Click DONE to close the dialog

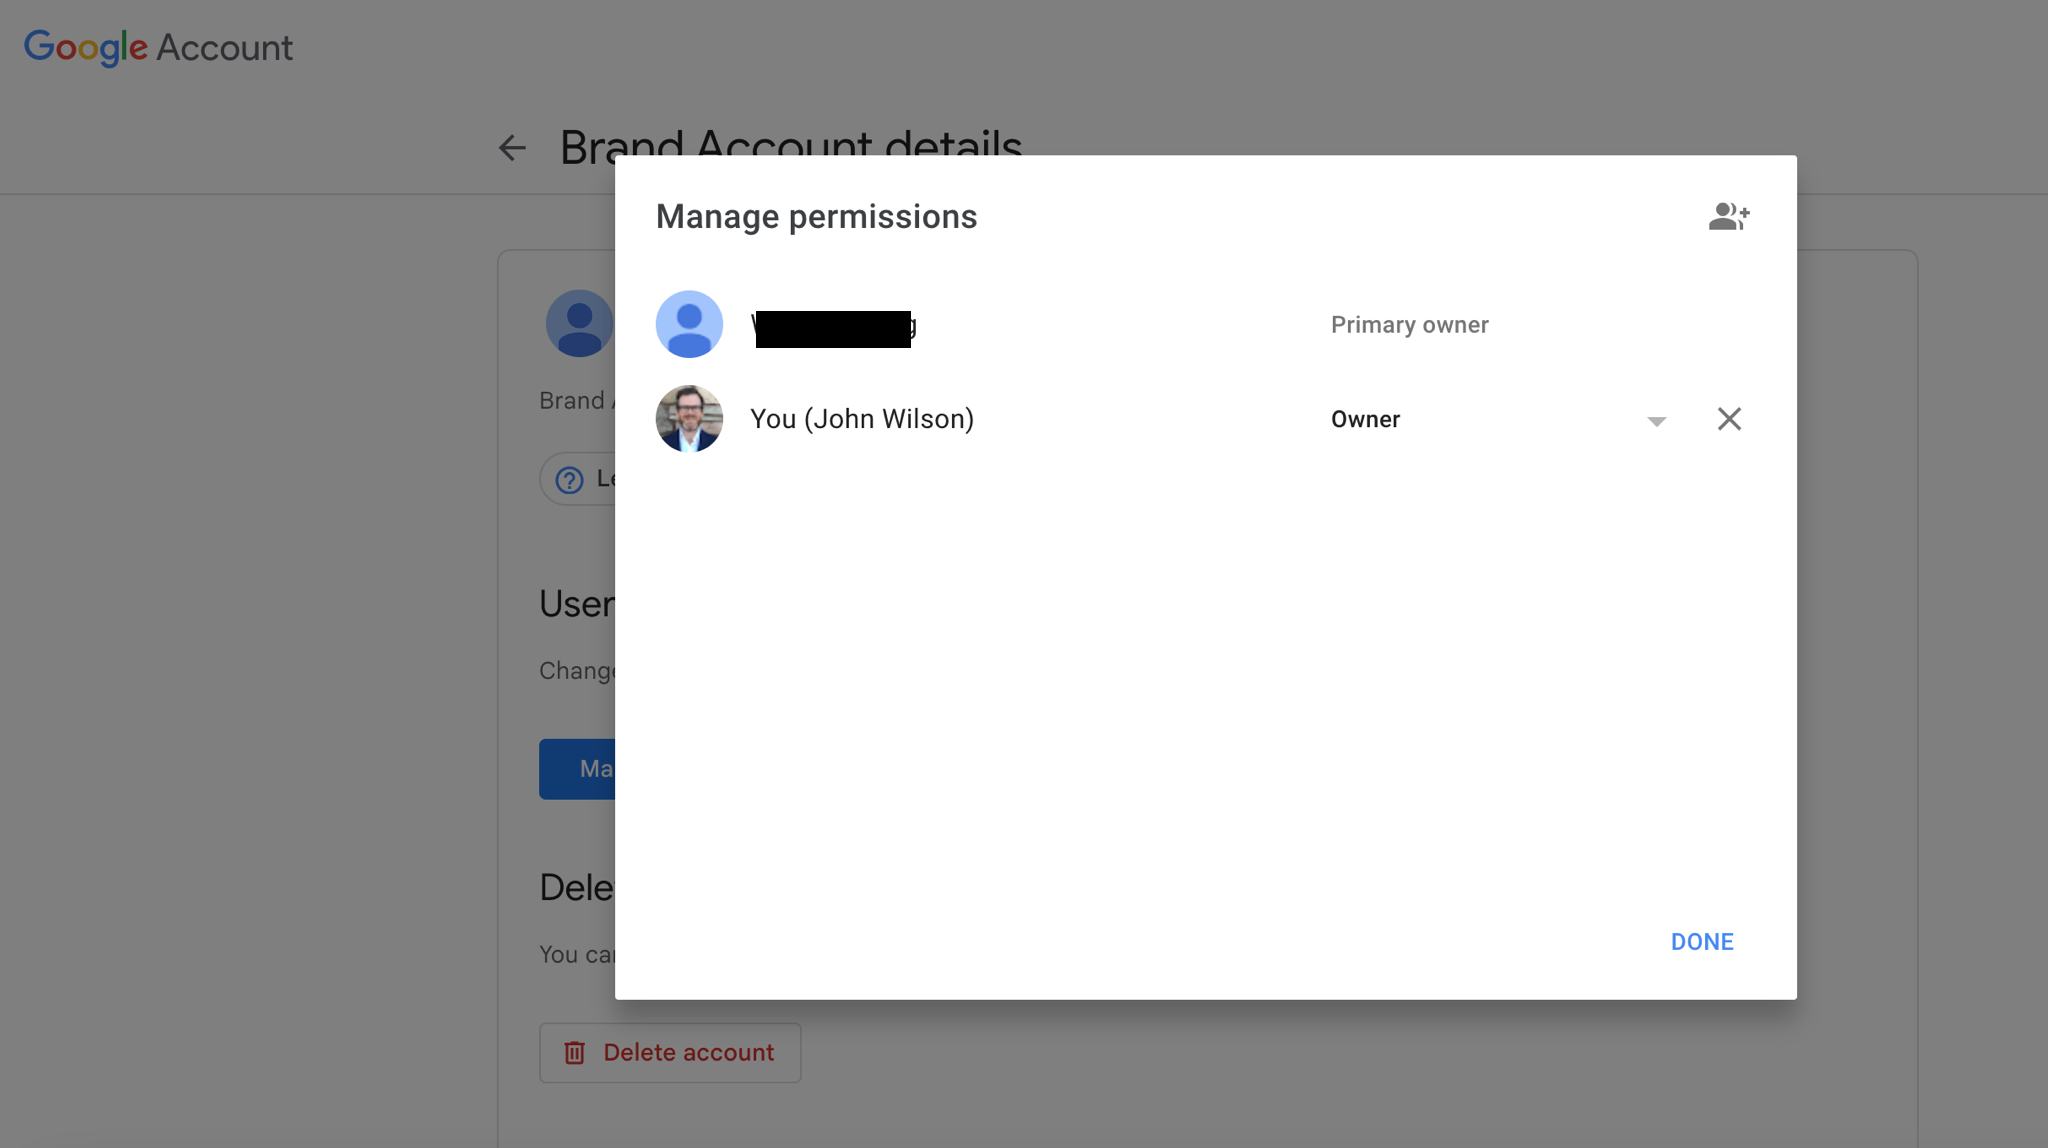[x=1701, y=941]
